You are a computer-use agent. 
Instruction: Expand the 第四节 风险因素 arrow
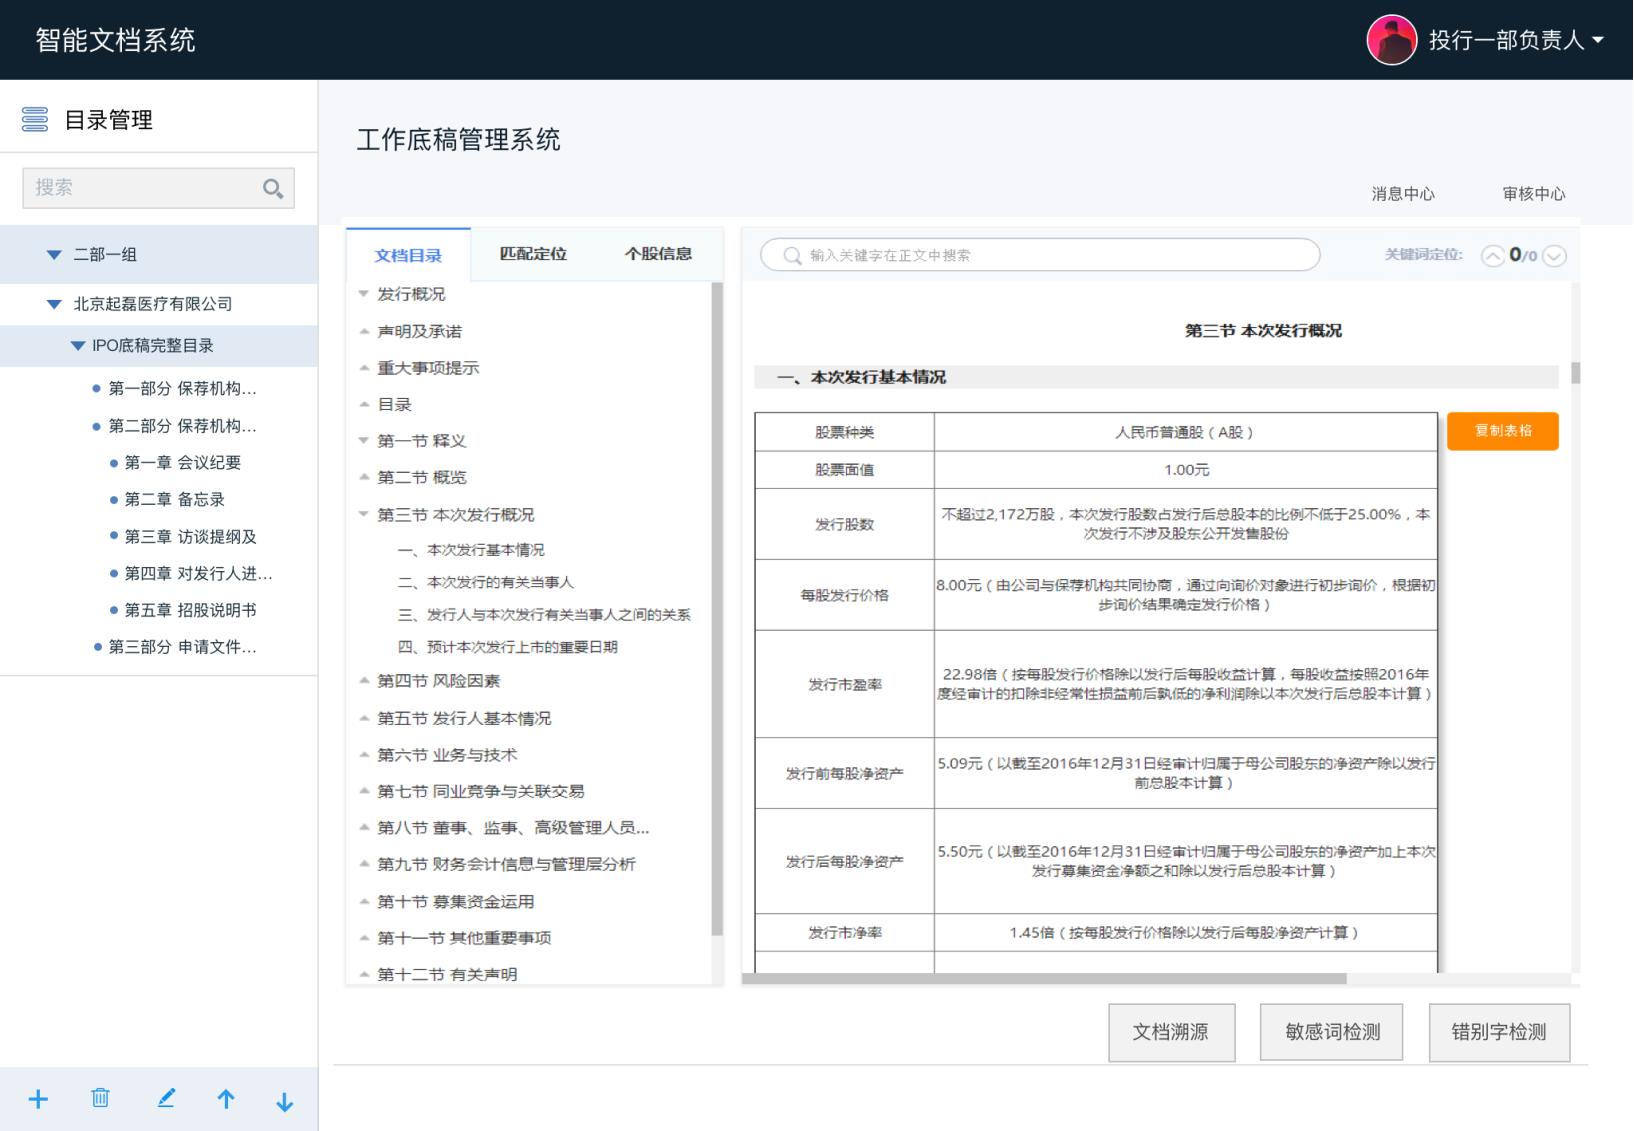pos(364,681)
